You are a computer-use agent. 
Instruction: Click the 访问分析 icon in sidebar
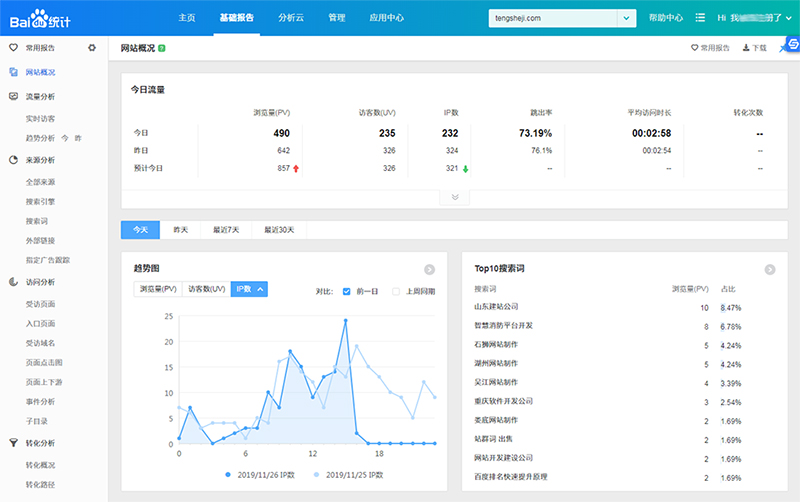[13, 282]
